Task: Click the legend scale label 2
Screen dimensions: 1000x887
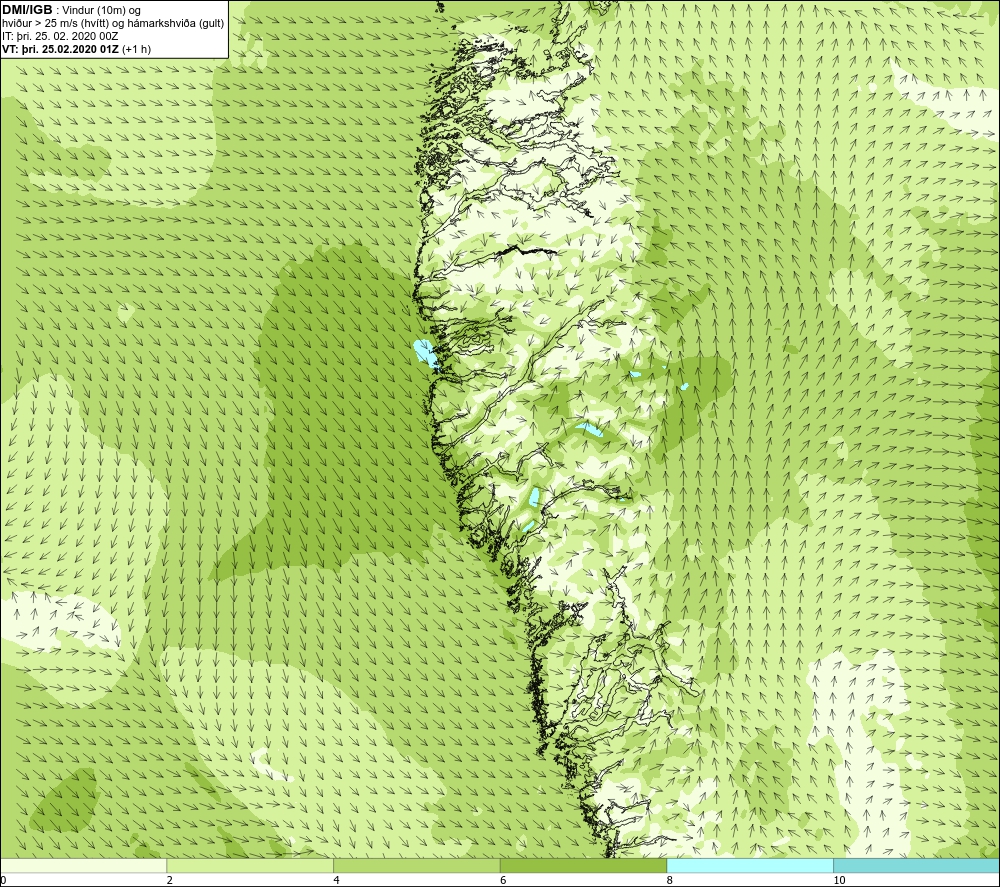Action: point(170,881)
